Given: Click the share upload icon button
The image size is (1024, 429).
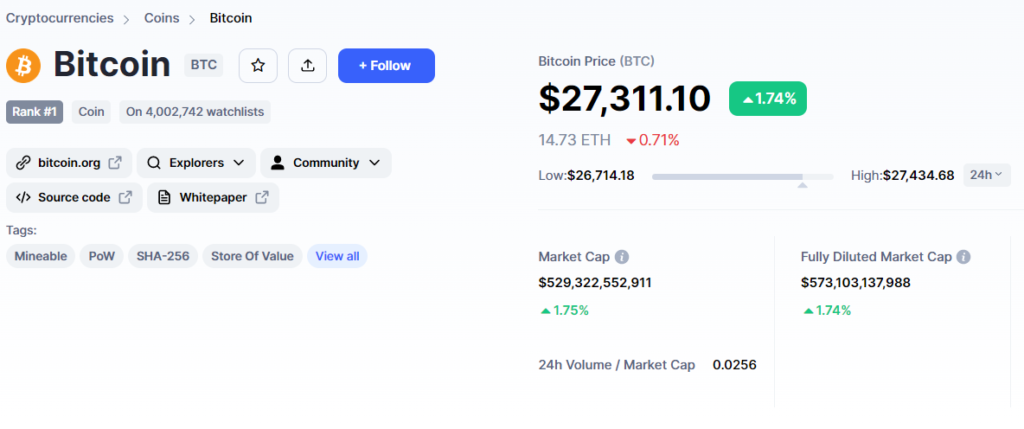Looking at the screenshot, I should pyautogui.click(x=308, y=65).
